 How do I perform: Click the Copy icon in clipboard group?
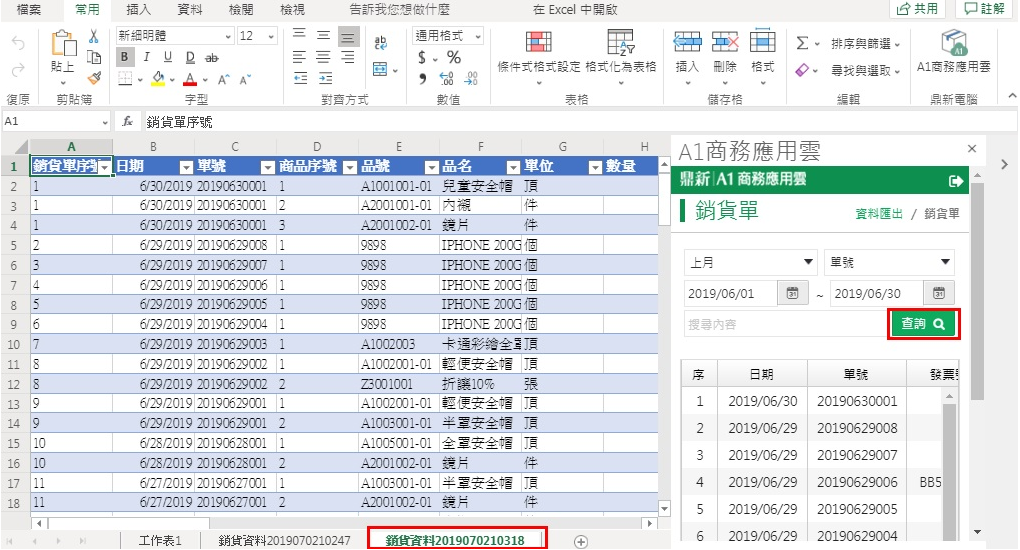point(94,57)
